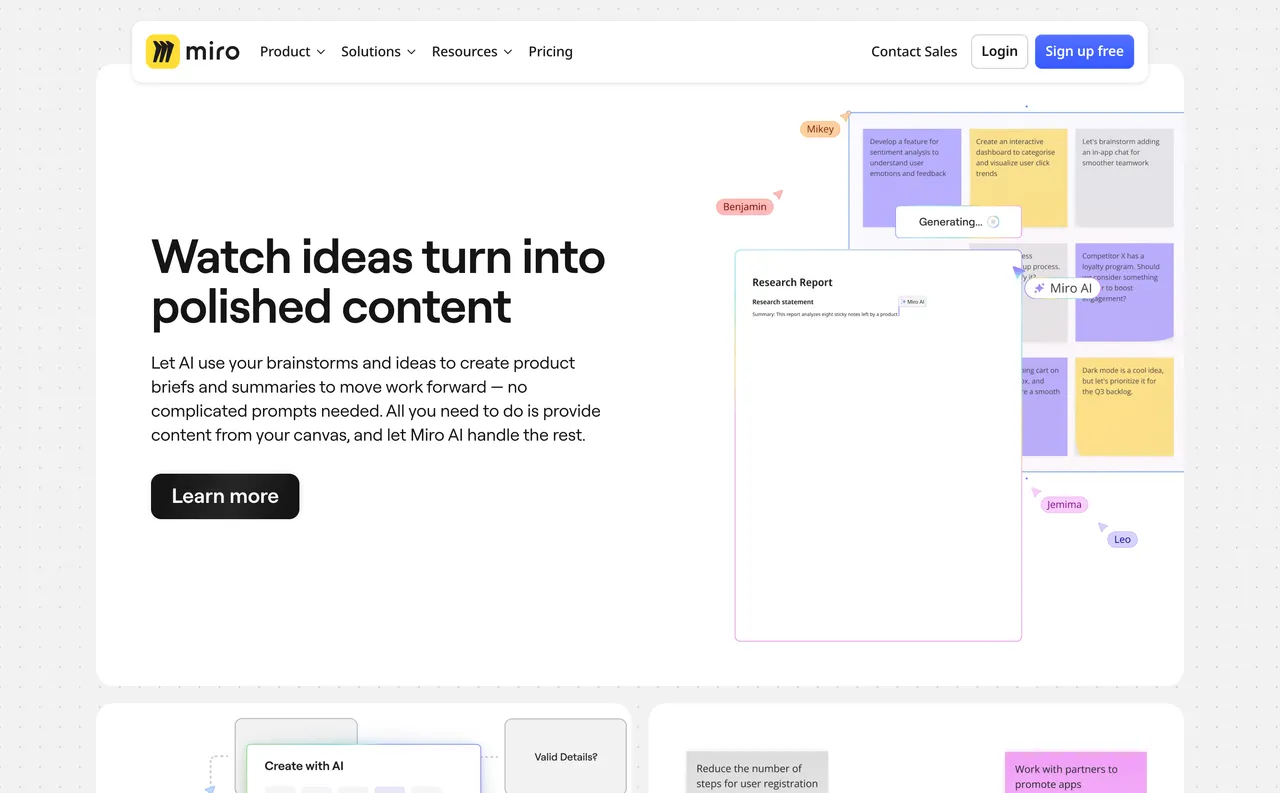Click the Miro AI sparkle chip

[x=1062, y=288]
